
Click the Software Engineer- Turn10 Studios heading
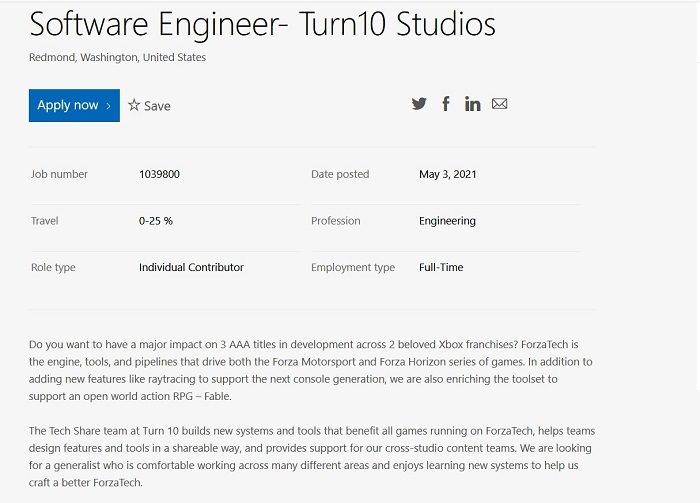pos(262,24)
